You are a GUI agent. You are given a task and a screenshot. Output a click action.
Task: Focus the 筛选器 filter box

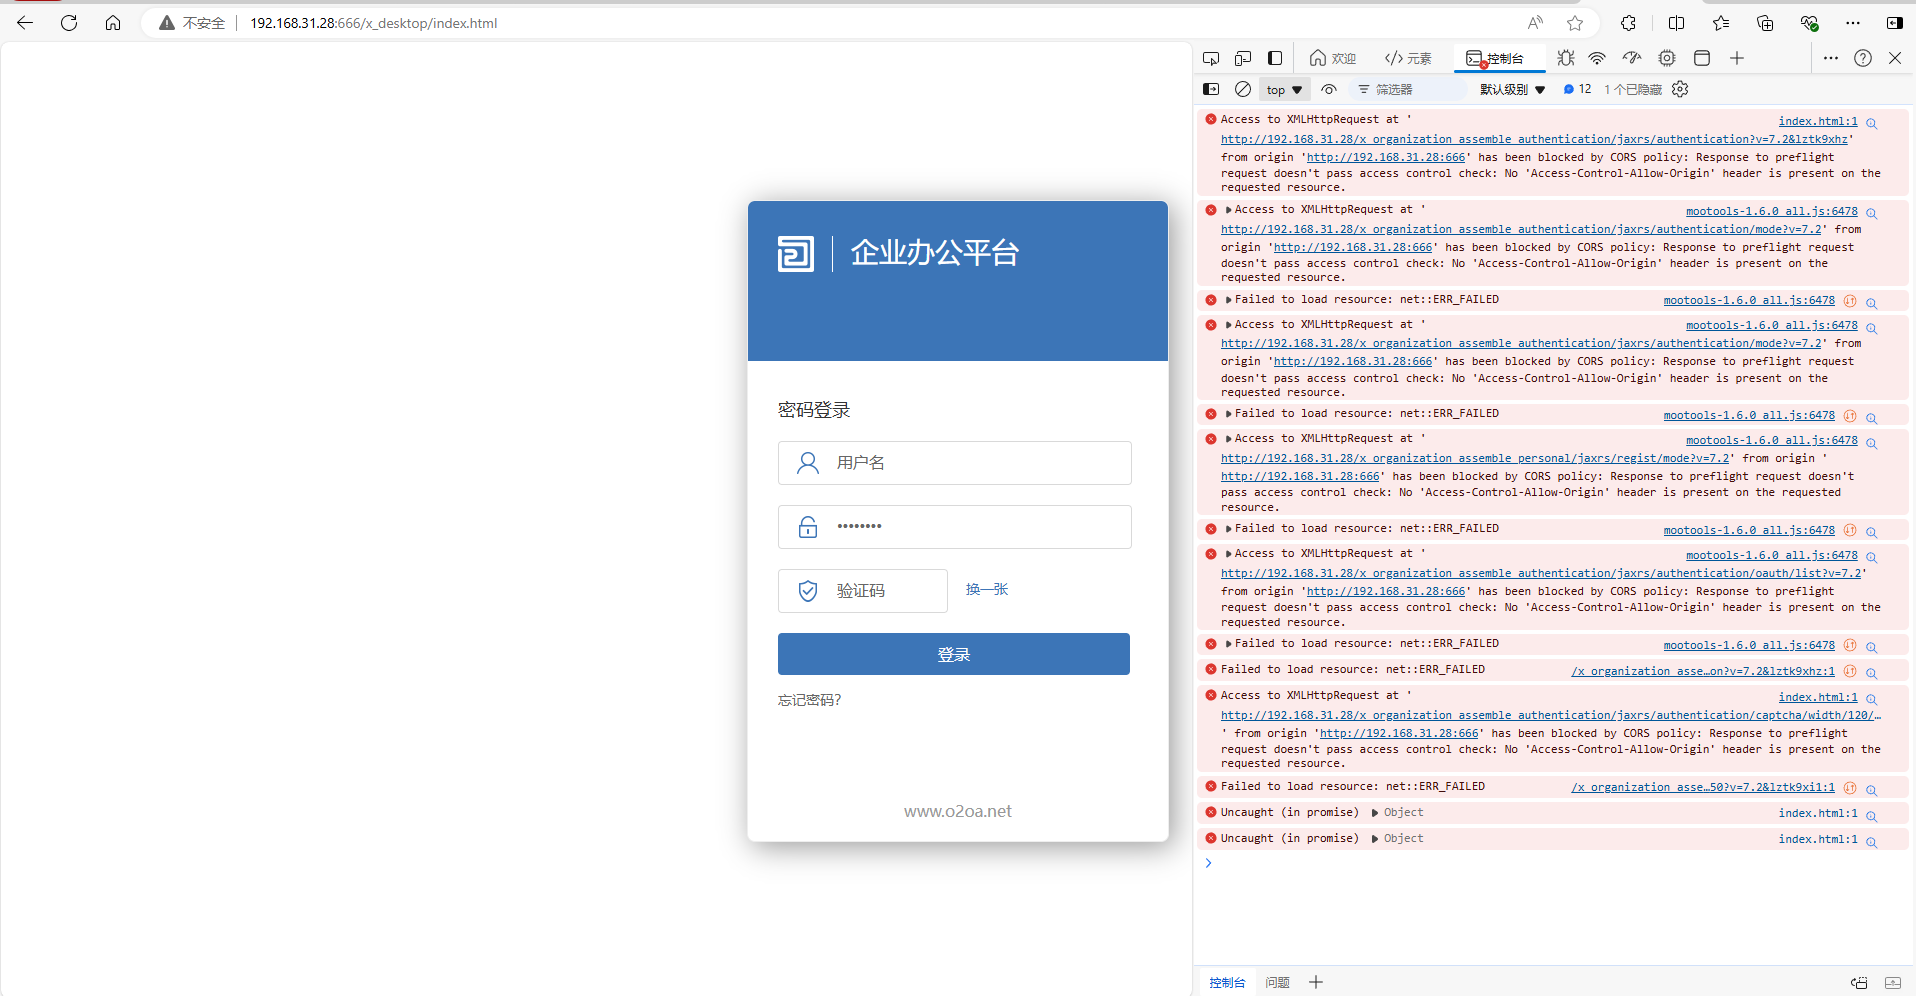tap(1408, 90)
